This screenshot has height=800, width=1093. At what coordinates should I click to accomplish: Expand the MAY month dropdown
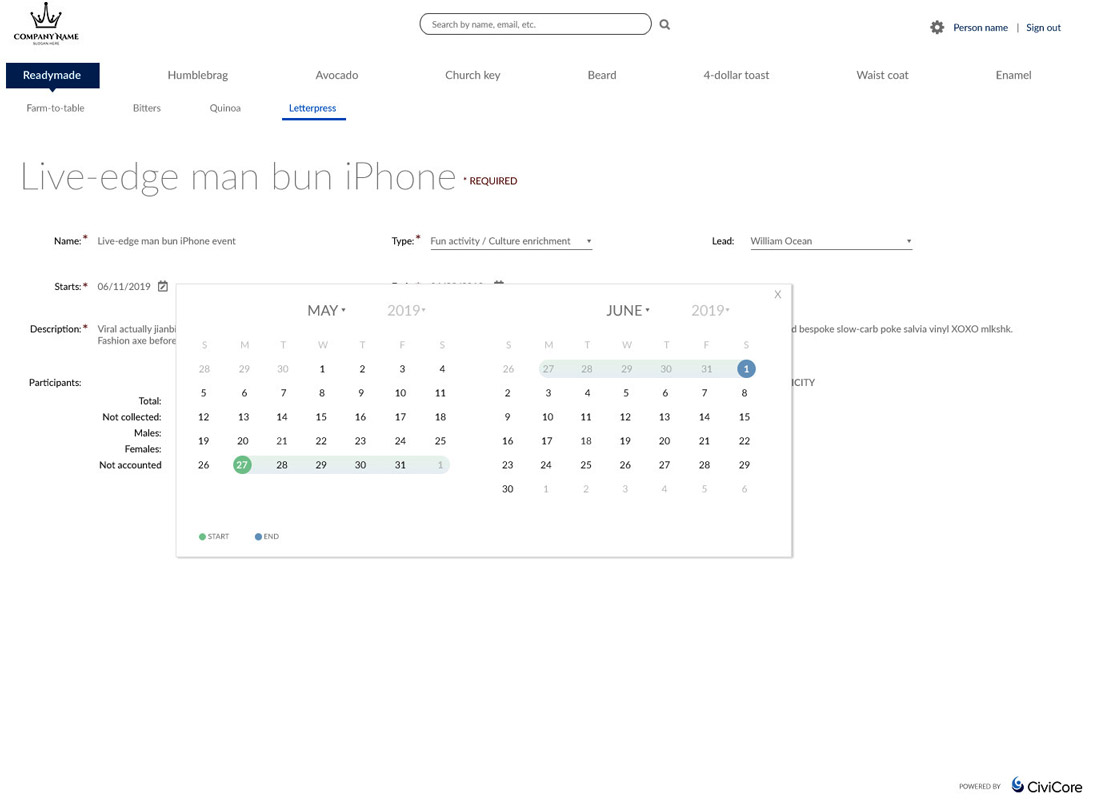(x=326, y=311)
